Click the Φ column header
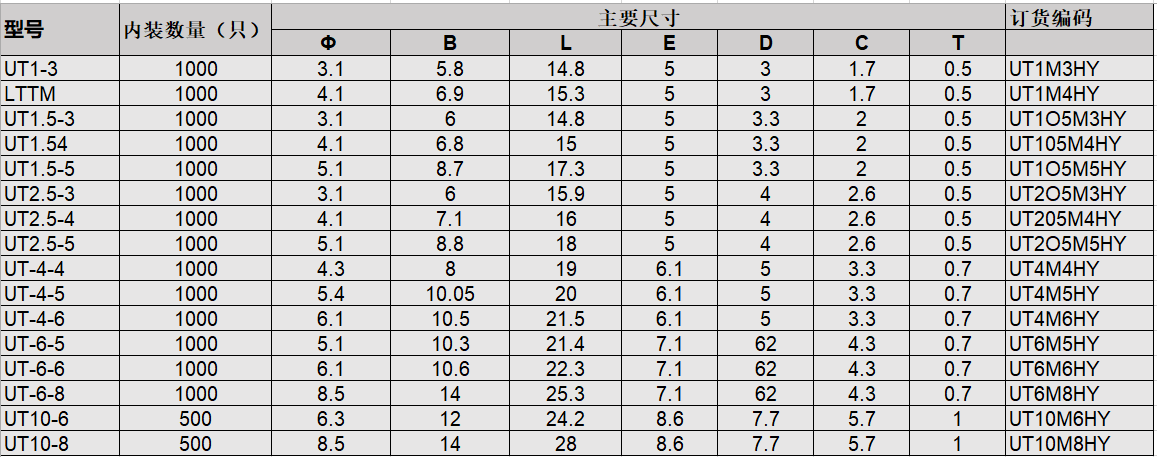Image resolution: width=1157 pixels, height=457 pixels. 329,43
